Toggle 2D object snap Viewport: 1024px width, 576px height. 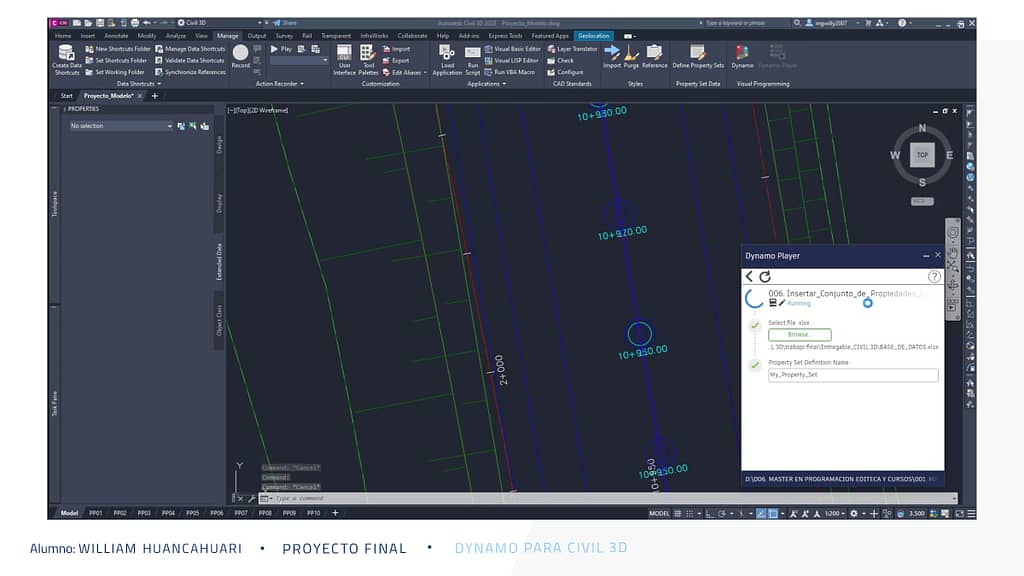point(773,514)
